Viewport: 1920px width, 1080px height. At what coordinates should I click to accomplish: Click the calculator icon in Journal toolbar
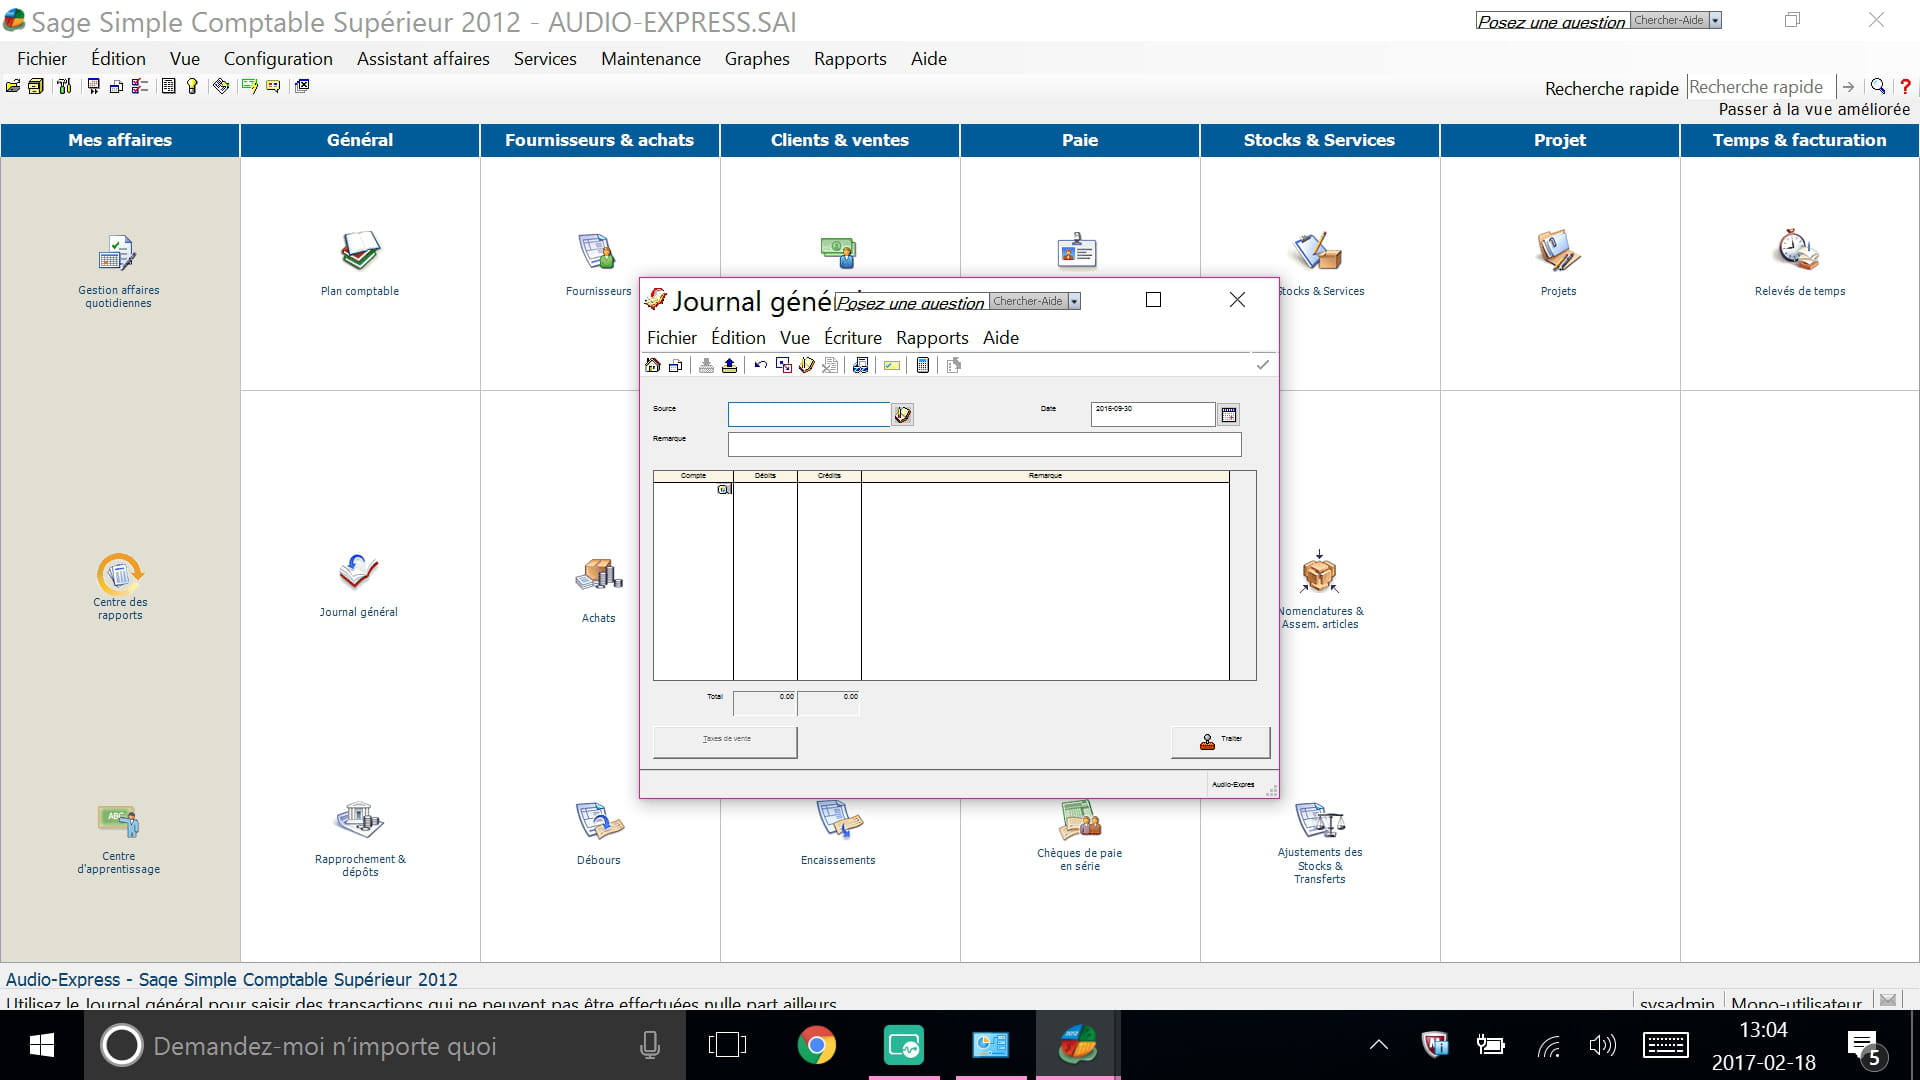click(x=923, y=365)
